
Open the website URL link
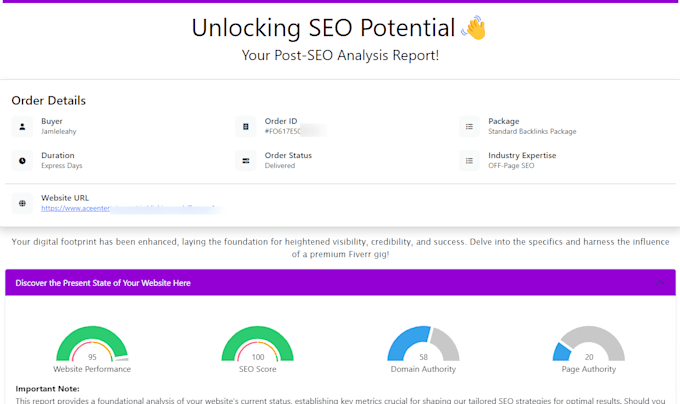(x=130, y=209)
